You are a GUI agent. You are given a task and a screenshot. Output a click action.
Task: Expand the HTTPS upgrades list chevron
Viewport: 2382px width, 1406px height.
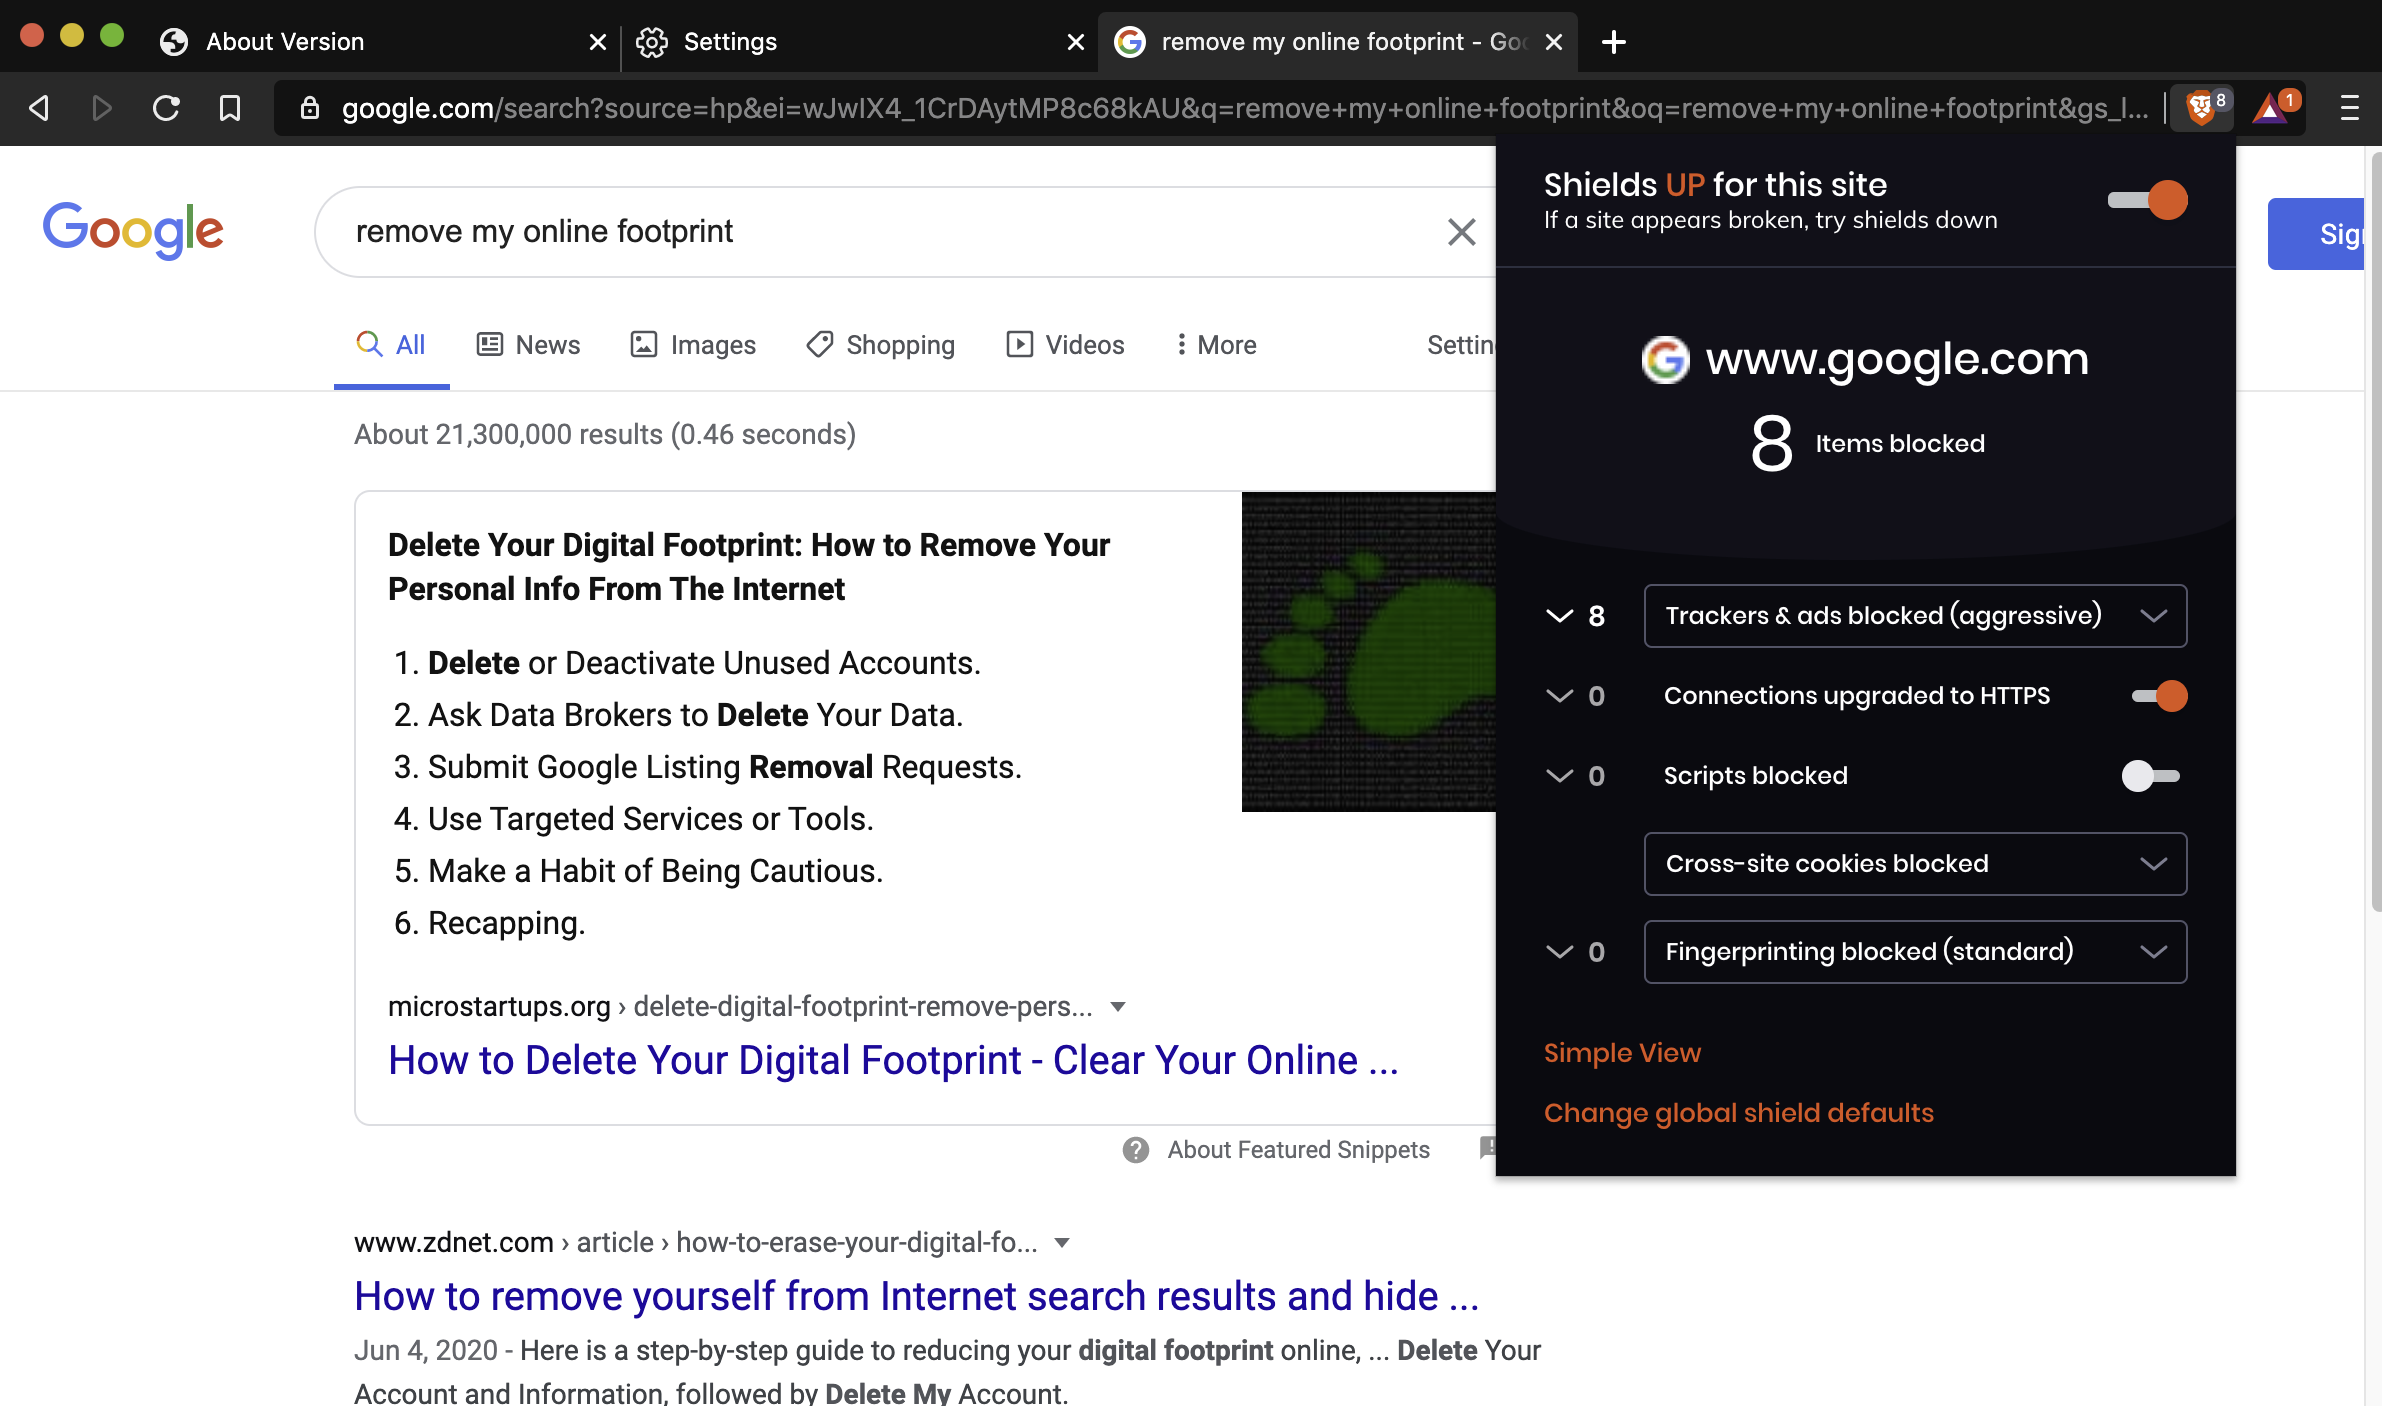click(1560, 696)
